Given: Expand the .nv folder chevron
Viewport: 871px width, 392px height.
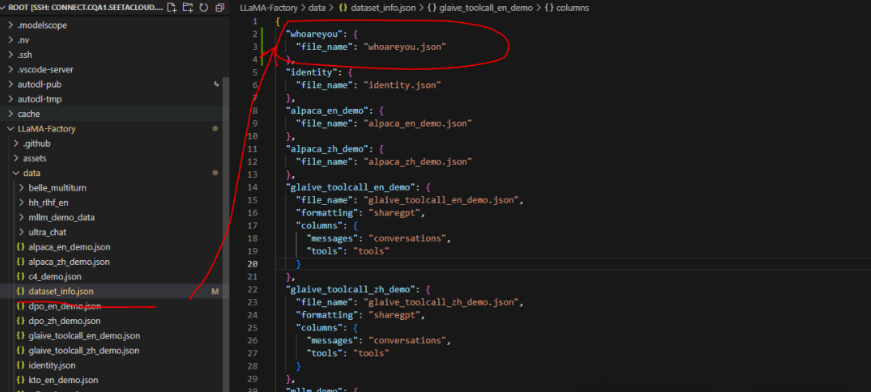Looking at the screenshot, I should (x=11, y=40).
